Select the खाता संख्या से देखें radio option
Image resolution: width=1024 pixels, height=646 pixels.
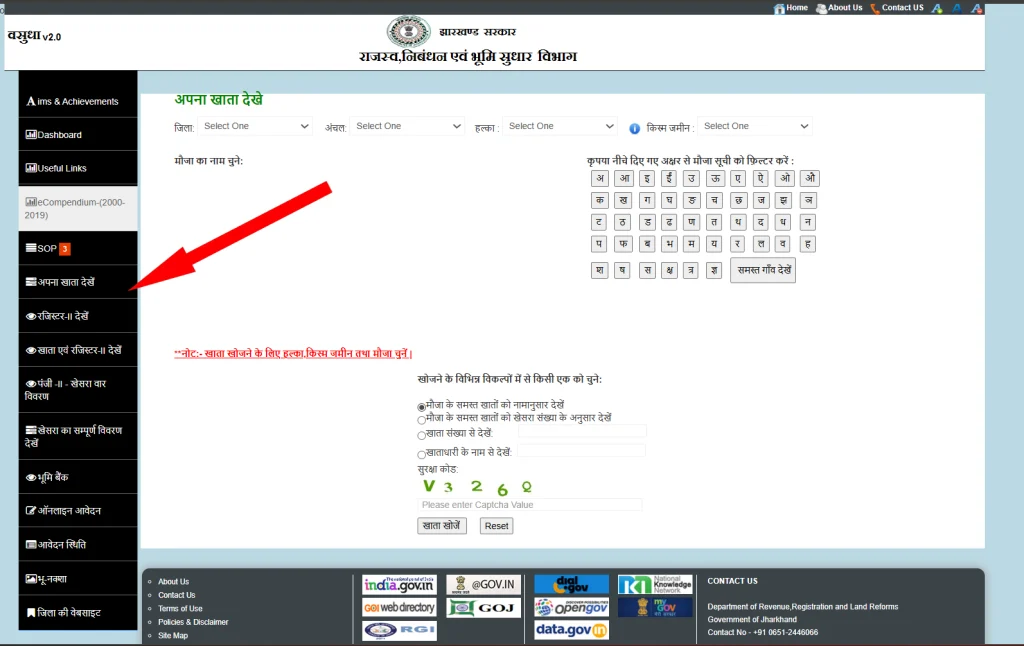pos(422,435)
